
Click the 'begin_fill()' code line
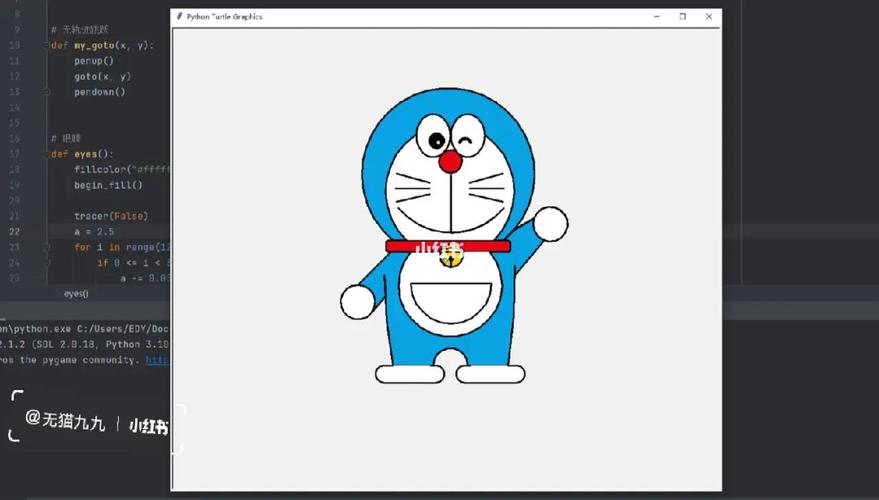point(108,185)
